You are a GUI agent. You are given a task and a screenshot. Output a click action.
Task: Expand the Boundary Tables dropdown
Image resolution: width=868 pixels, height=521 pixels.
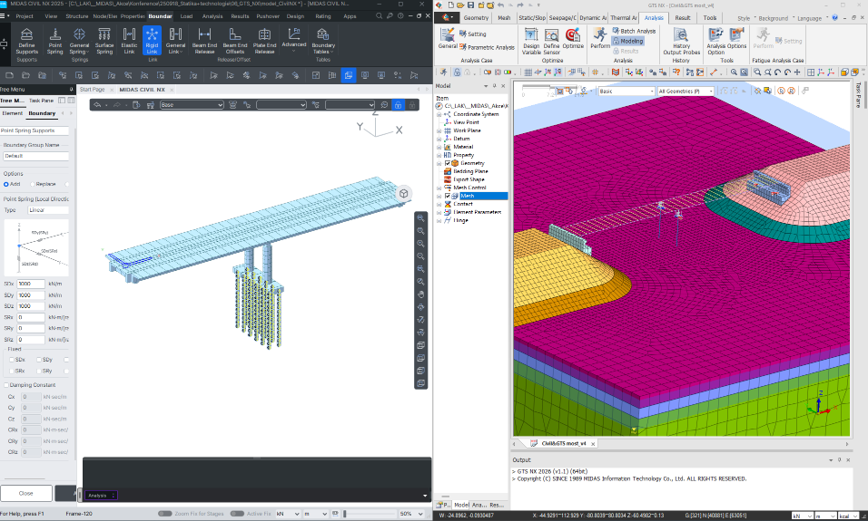click(x=323, y=52)
